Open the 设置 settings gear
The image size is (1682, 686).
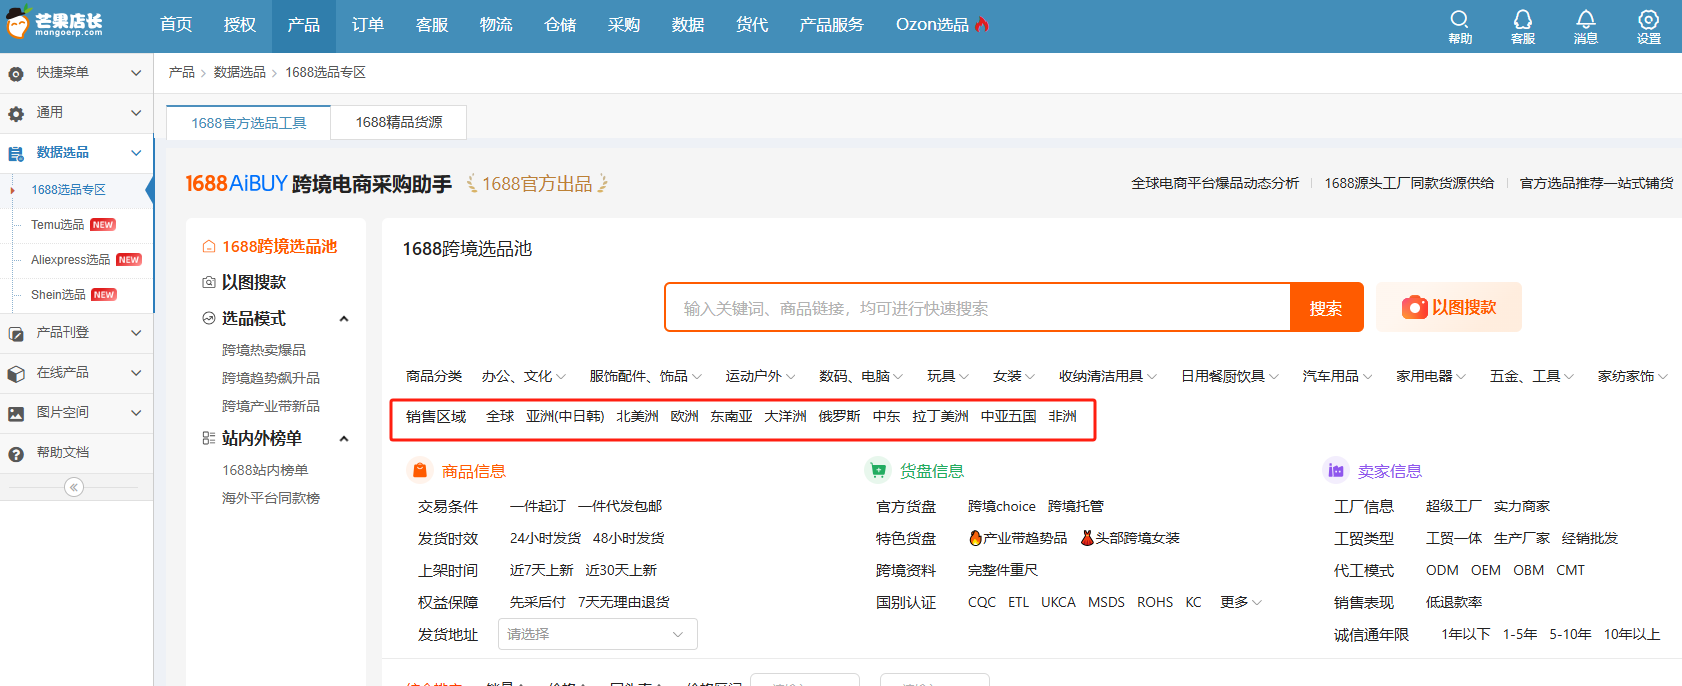click(1649, 26)
